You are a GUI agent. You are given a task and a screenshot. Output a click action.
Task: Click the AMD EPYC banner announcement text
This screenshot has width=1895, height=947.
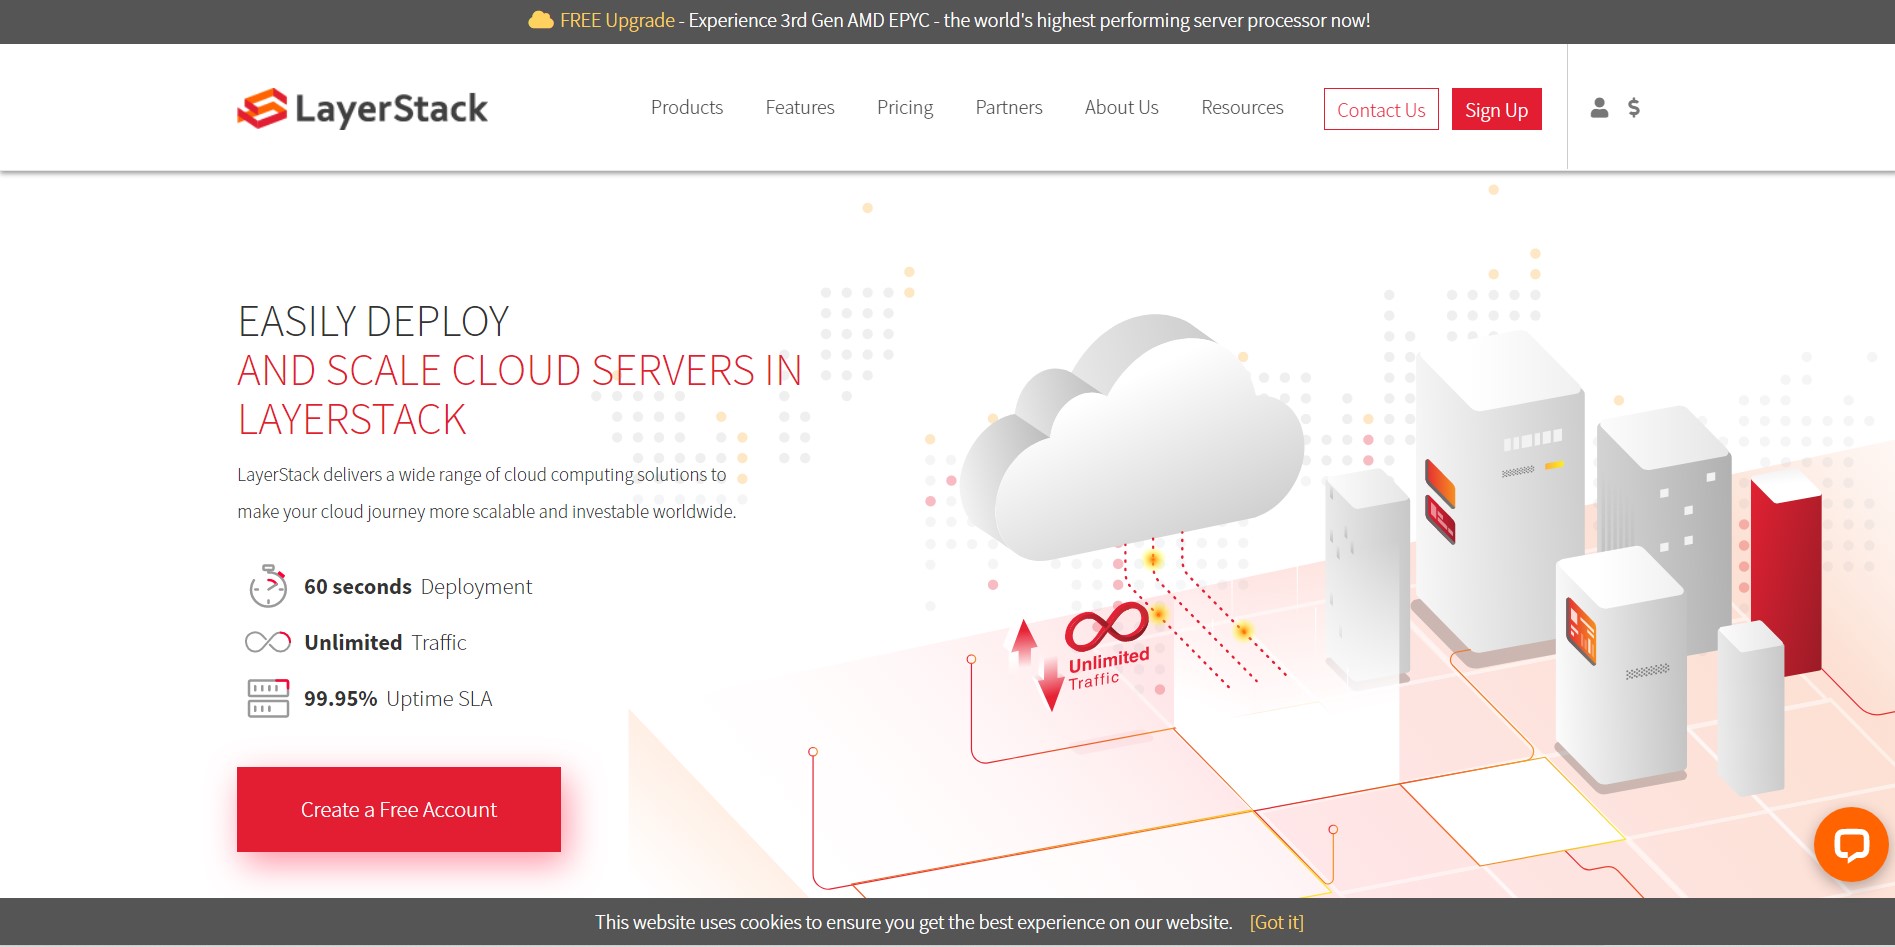[1029, 20]
